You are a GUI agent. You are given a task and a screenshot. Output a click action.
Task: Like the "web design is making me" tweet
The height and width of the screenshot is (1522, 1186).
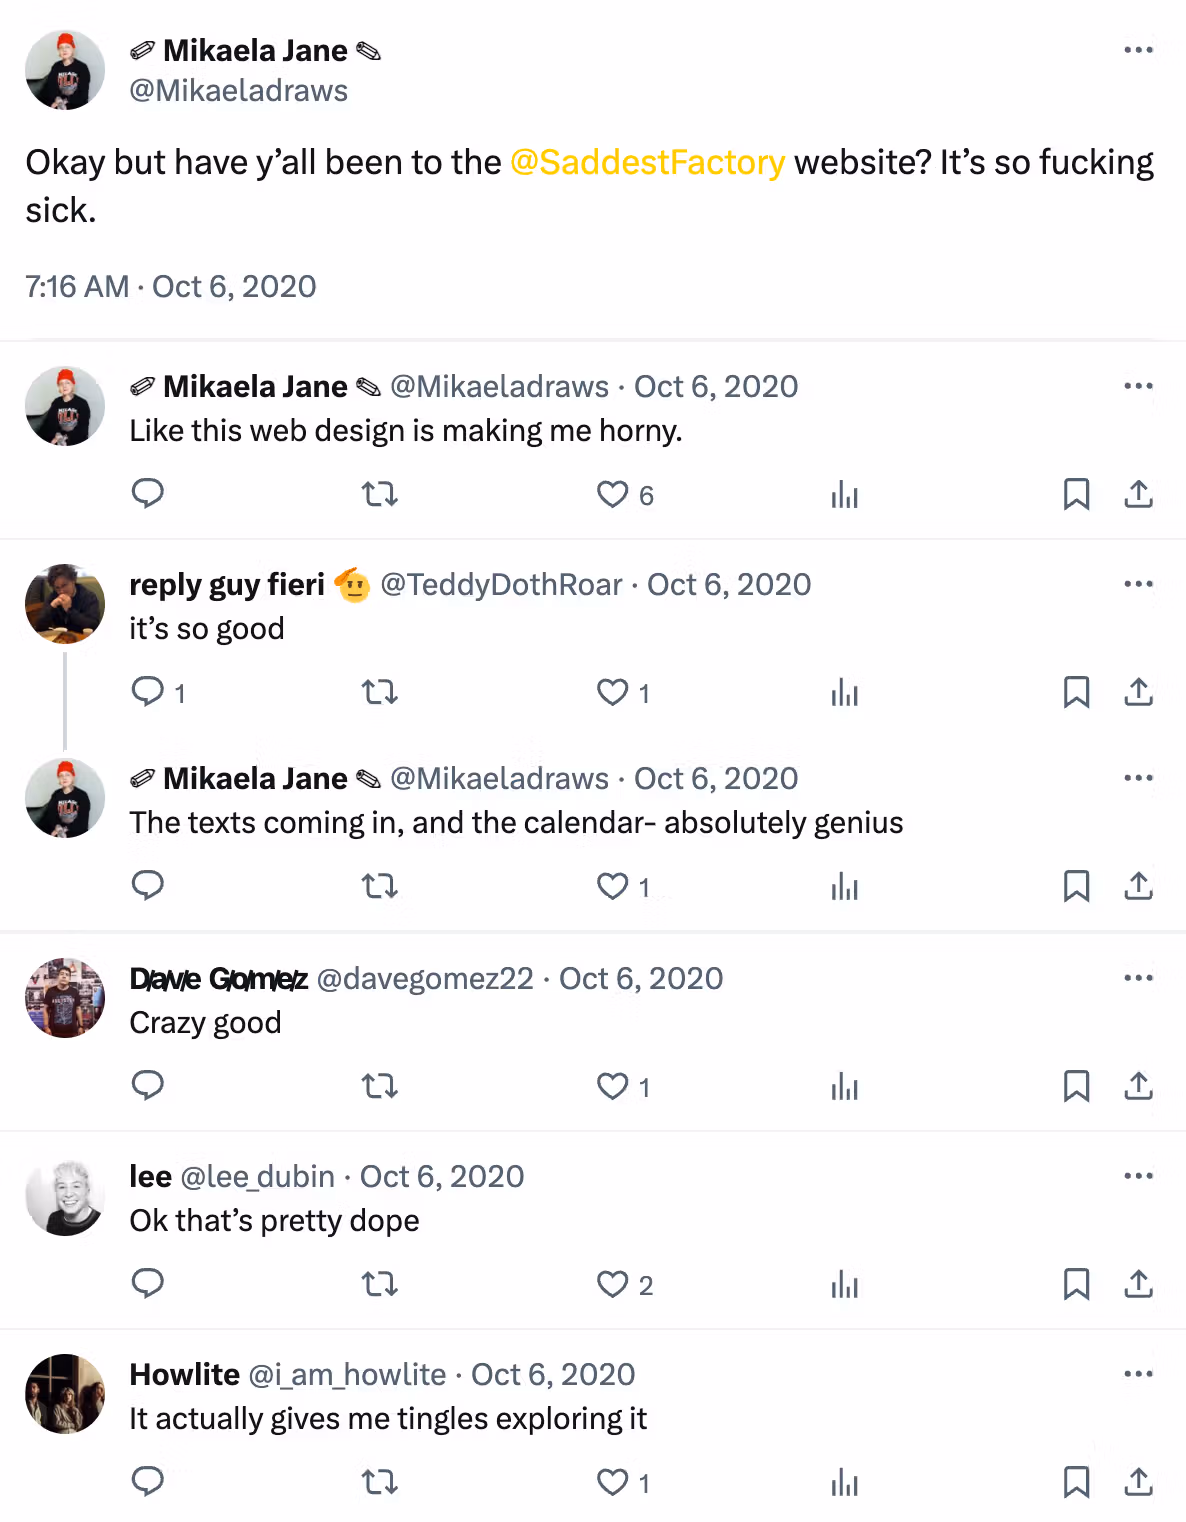coord(612,494)
